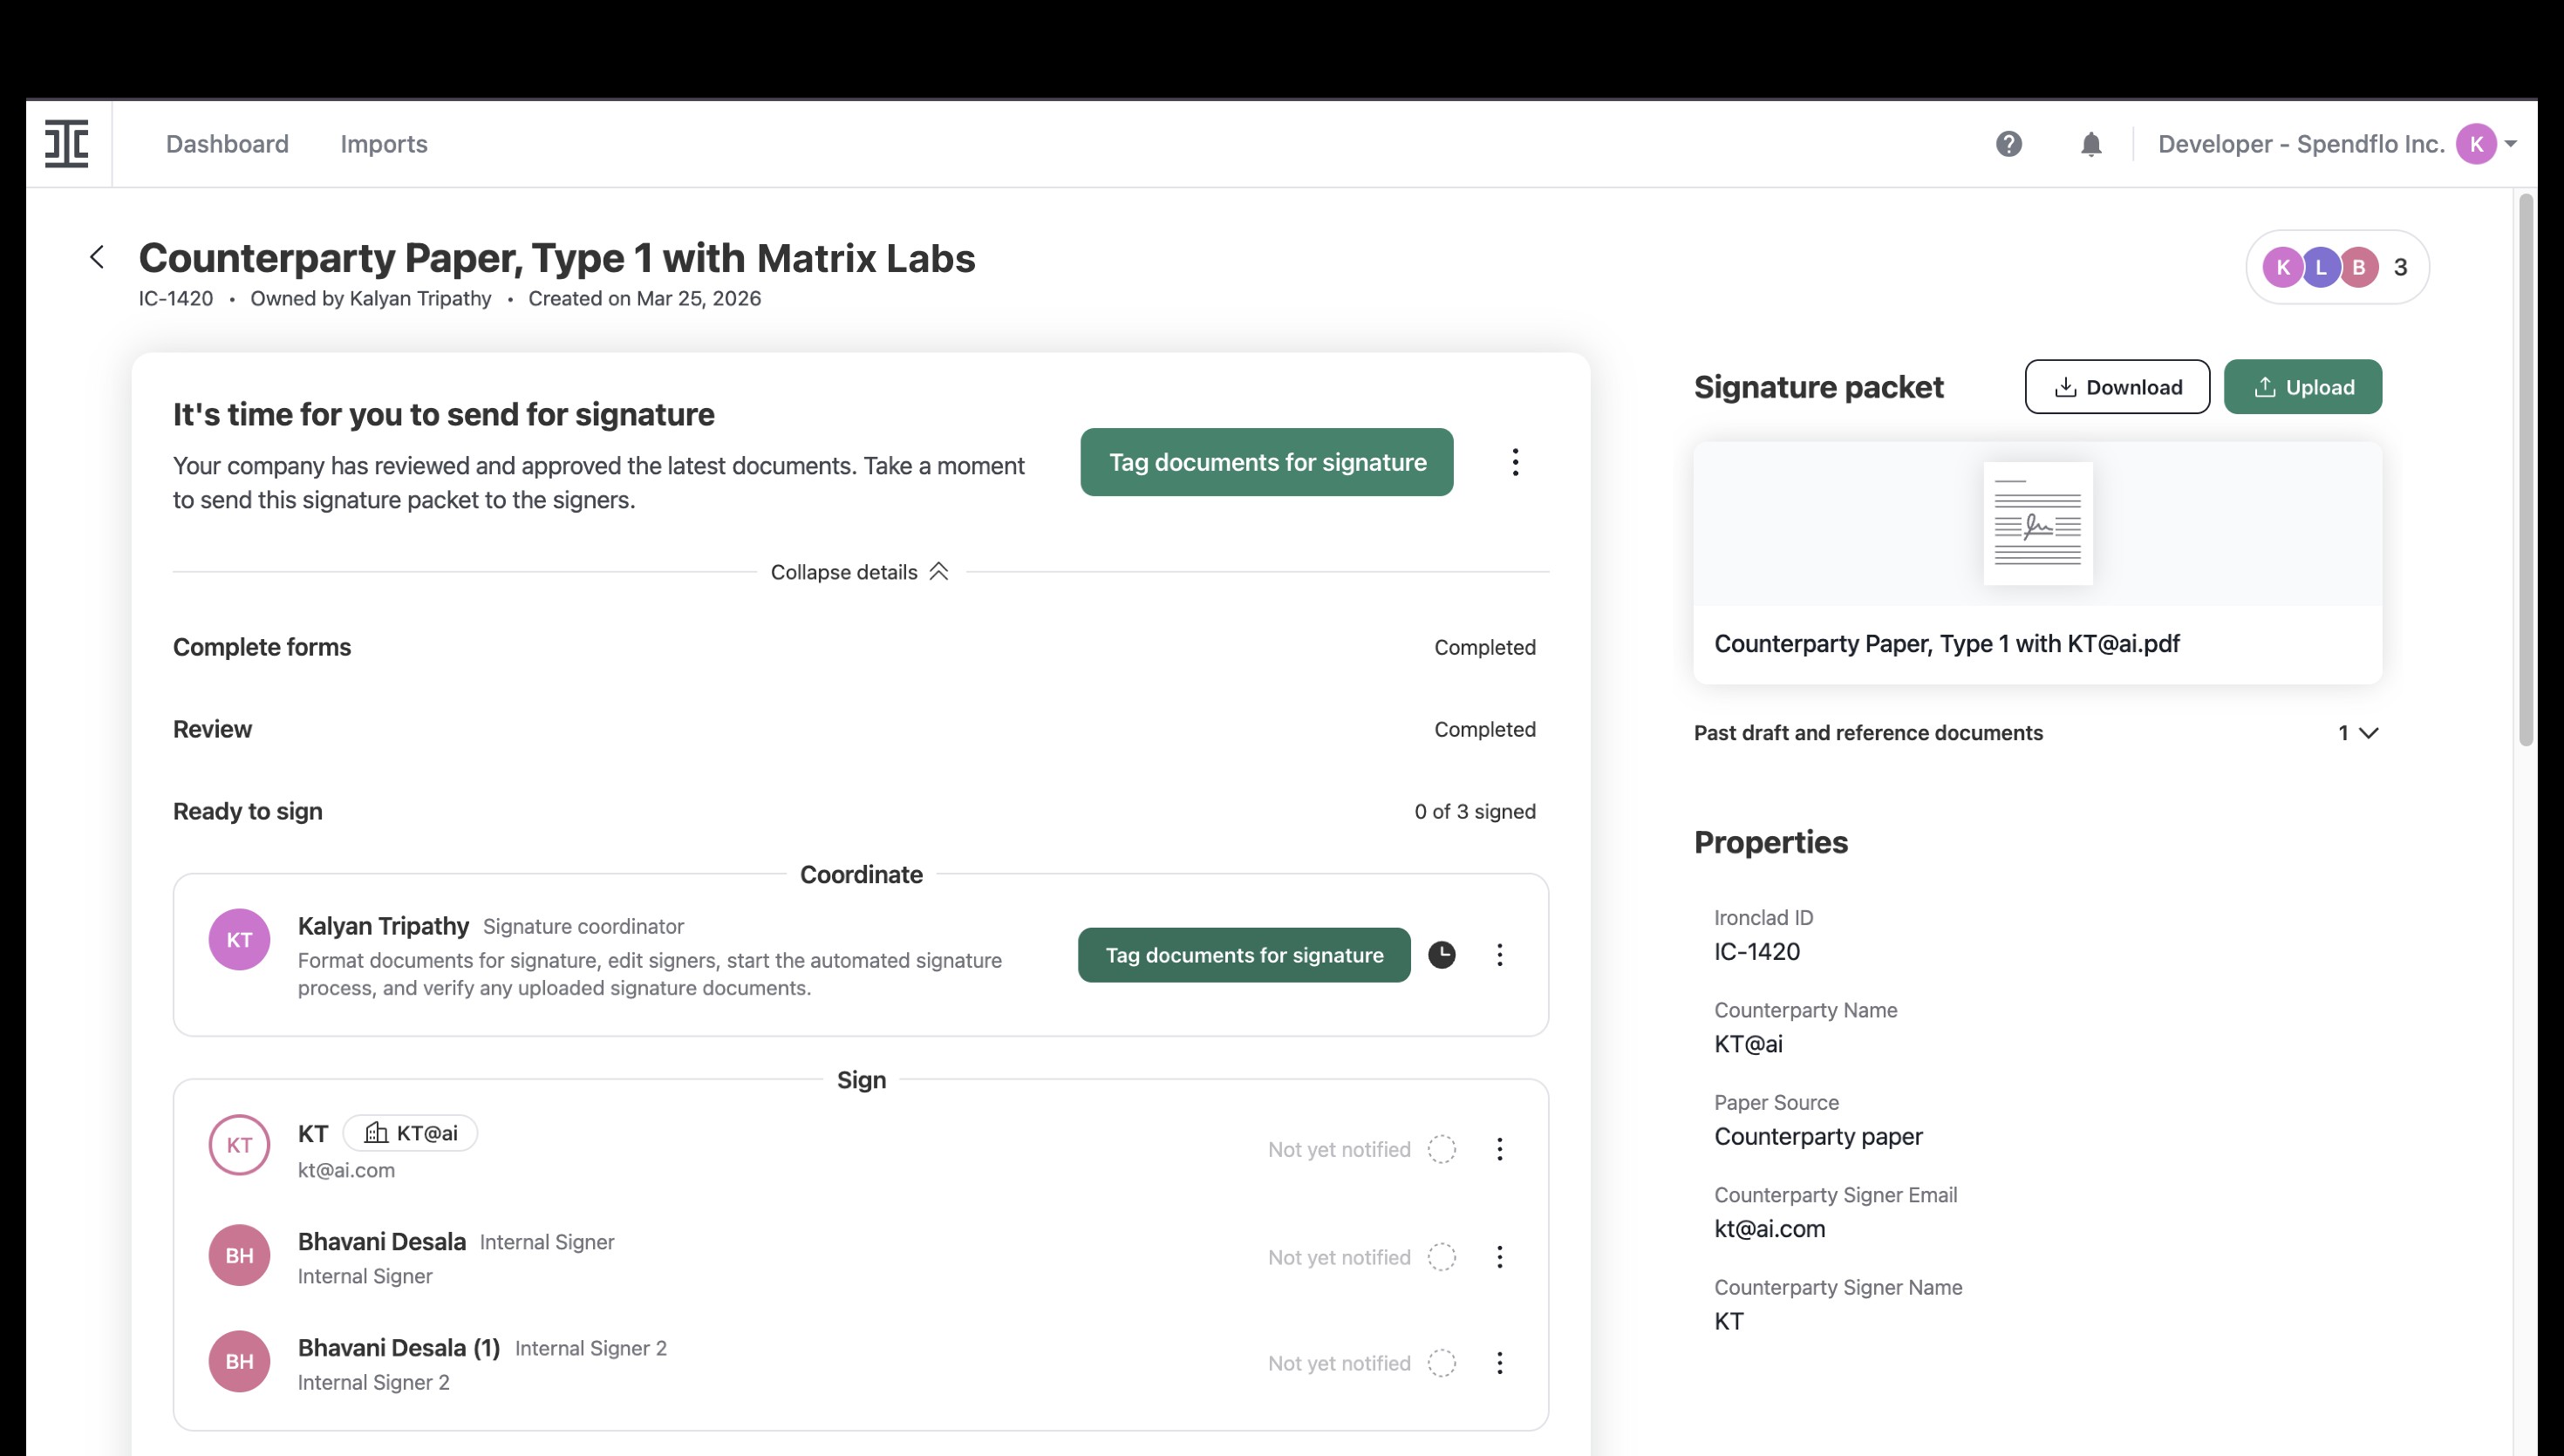This screenshot has width=2564, height=1456.
Task: Click status circle for Bhavani Desala (1)
Action: point(1441,1363)
